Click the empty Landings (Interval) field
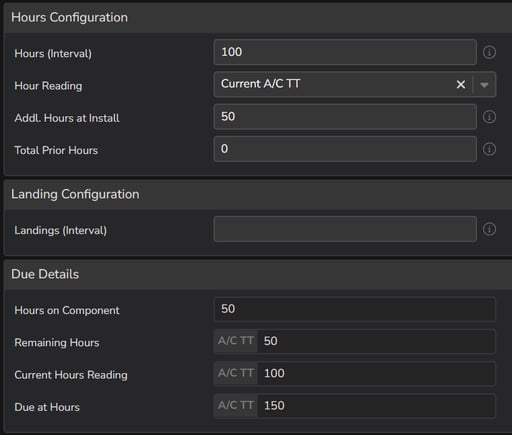 pyautogui.click(x=345, y=229)
